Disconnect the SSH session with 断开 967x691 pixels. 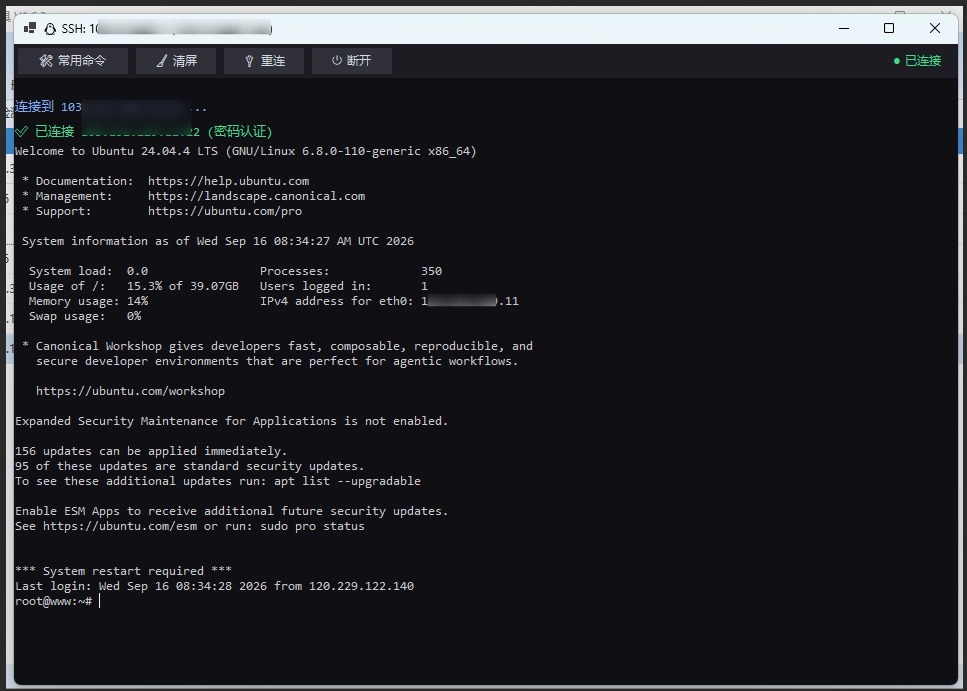(352, 60)
